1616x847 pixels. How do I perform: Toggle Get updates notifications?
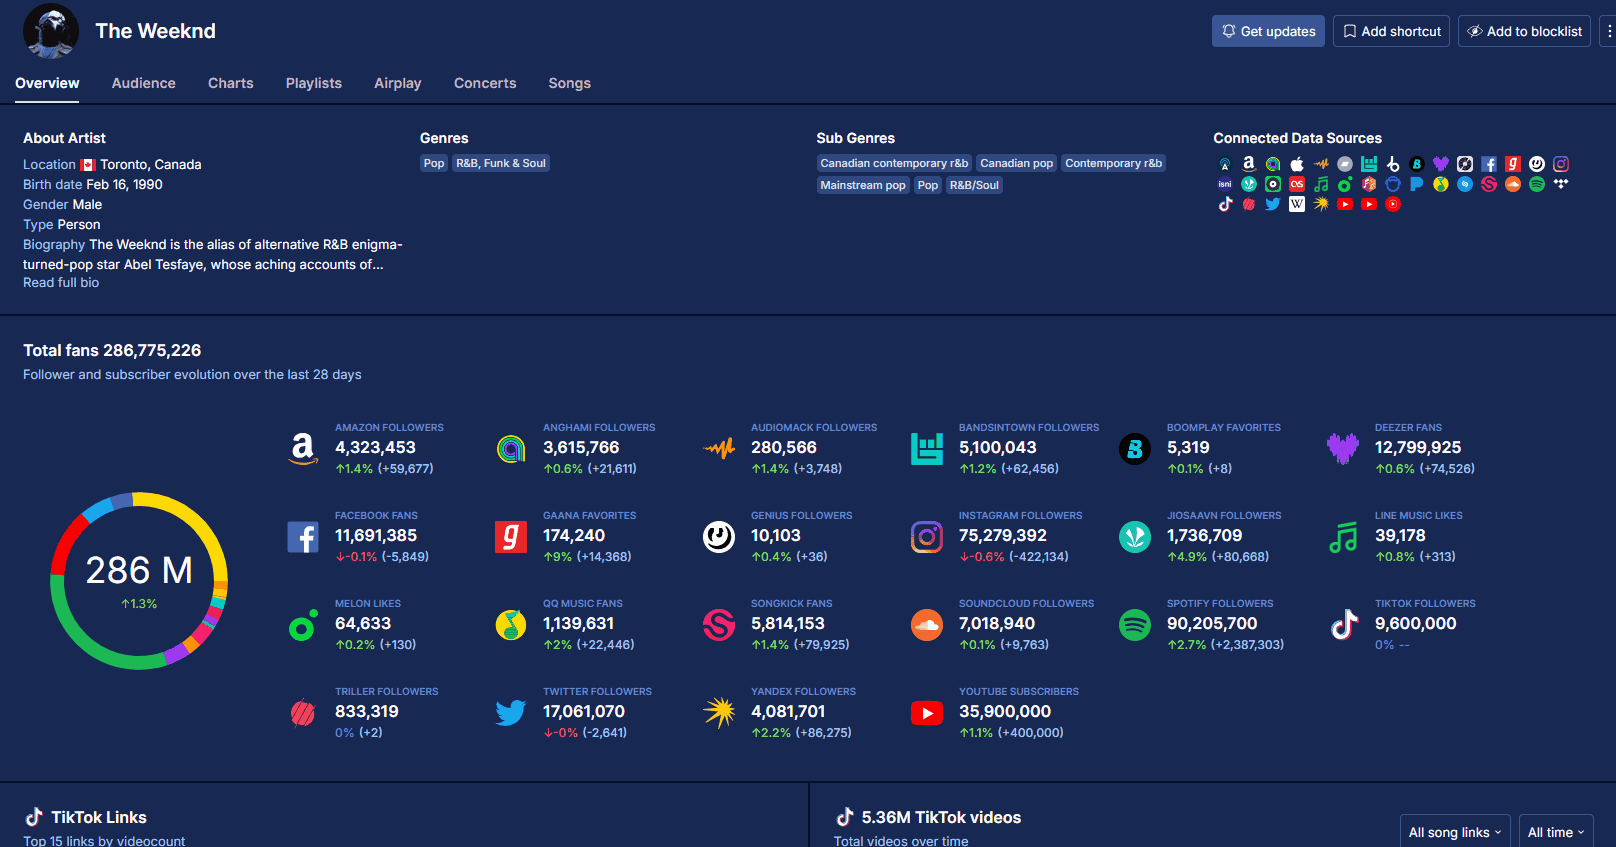point(1267,31)
